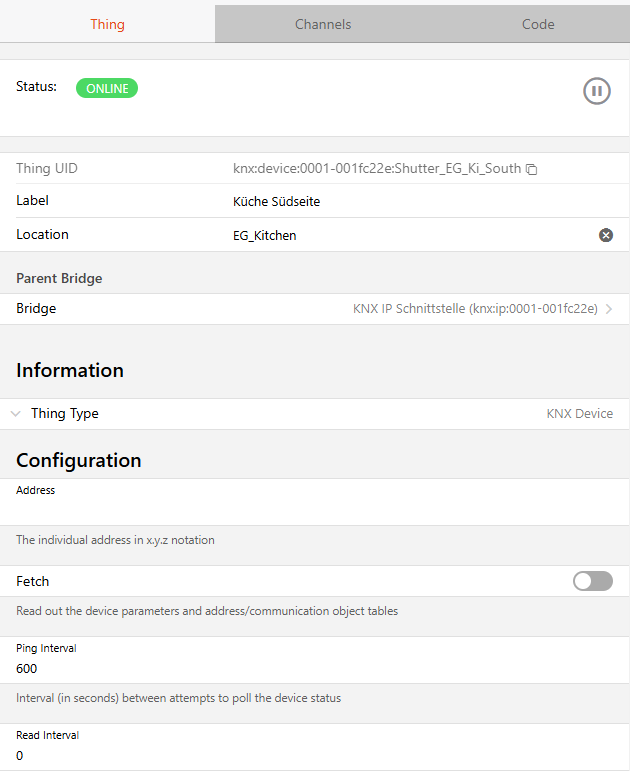The image size is (630, 771).
Task: Open the Code tab
Action: [x=538, y=24]
